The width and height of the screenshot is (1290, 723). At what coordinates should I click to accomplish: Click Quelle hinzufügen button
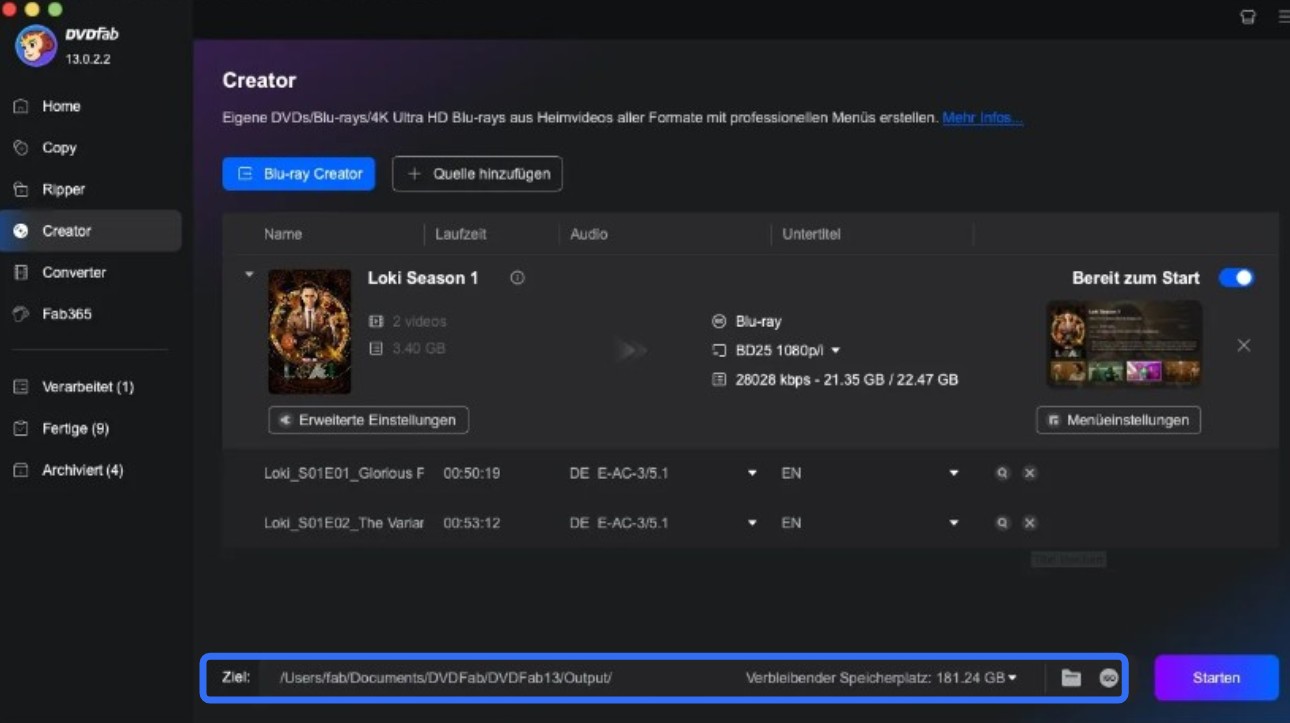pos(477,174)
